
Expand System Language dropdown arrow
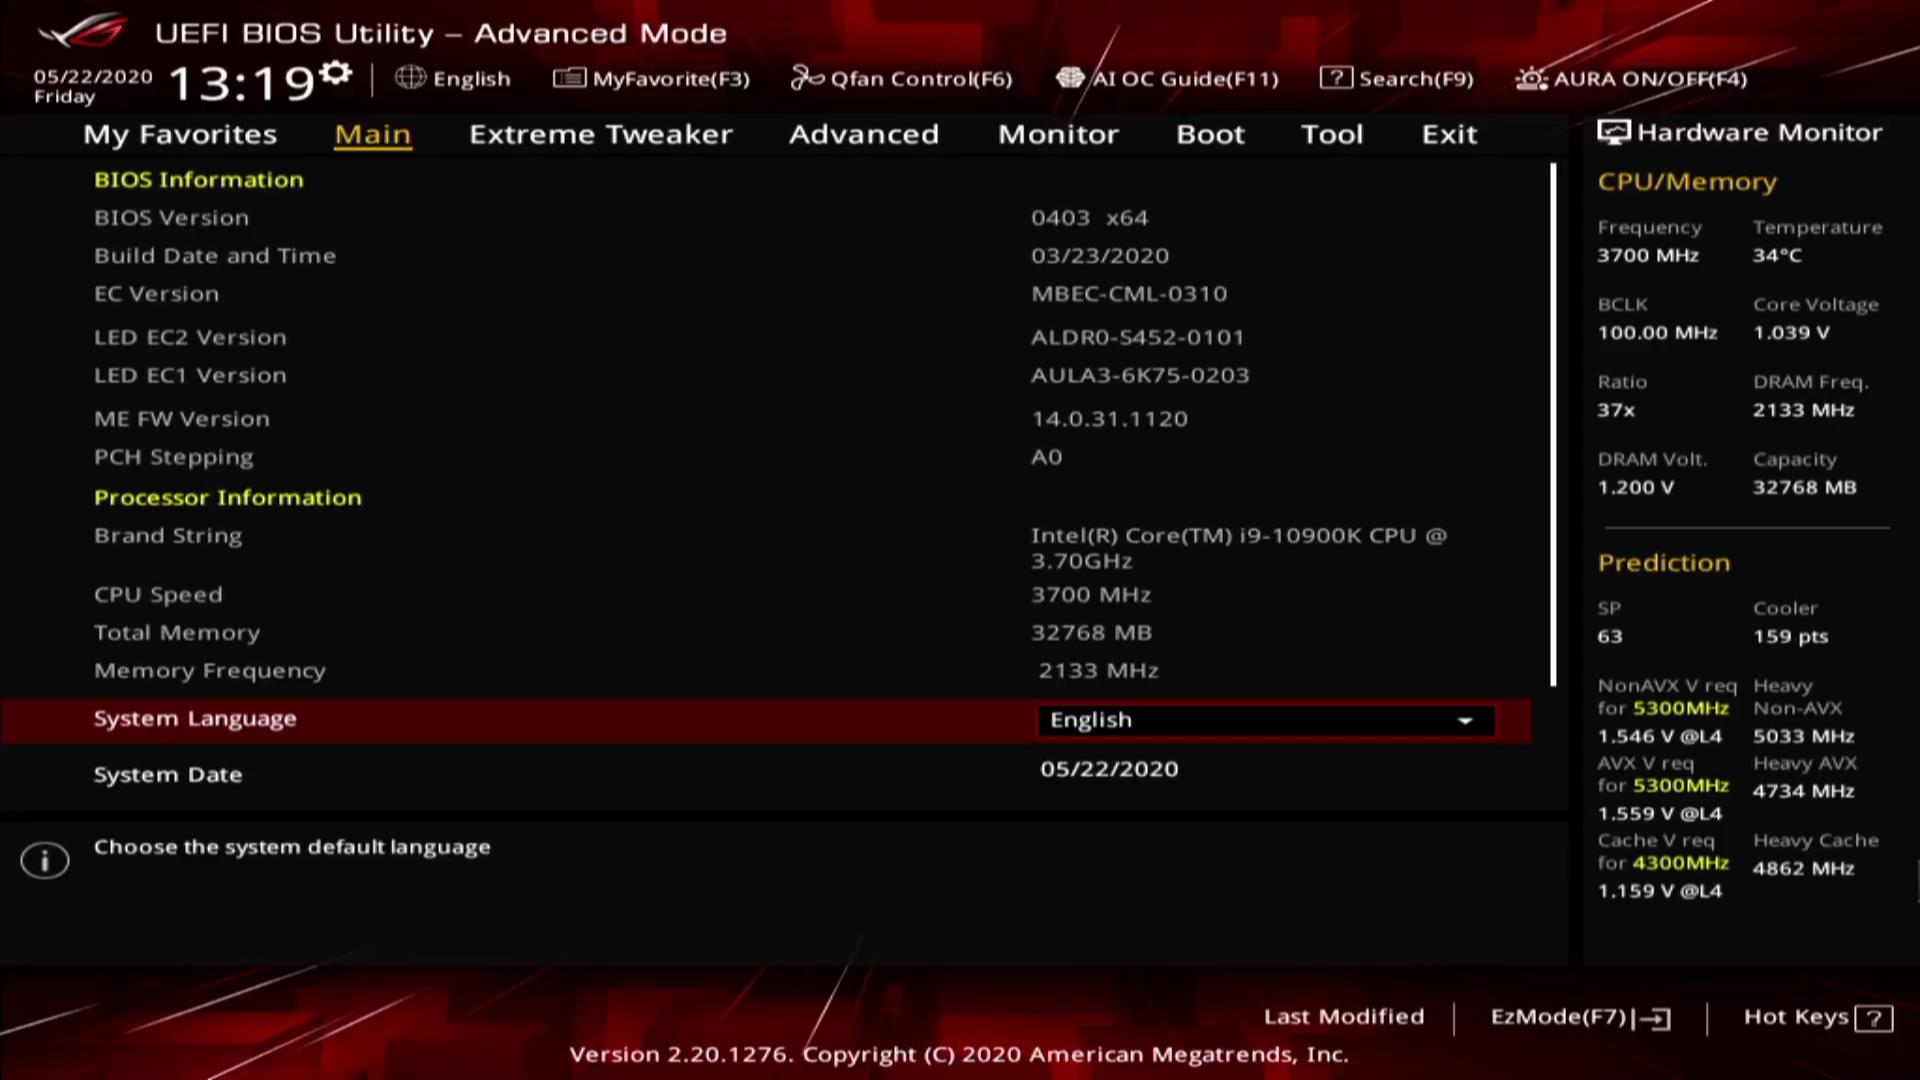coord(1465,721)
